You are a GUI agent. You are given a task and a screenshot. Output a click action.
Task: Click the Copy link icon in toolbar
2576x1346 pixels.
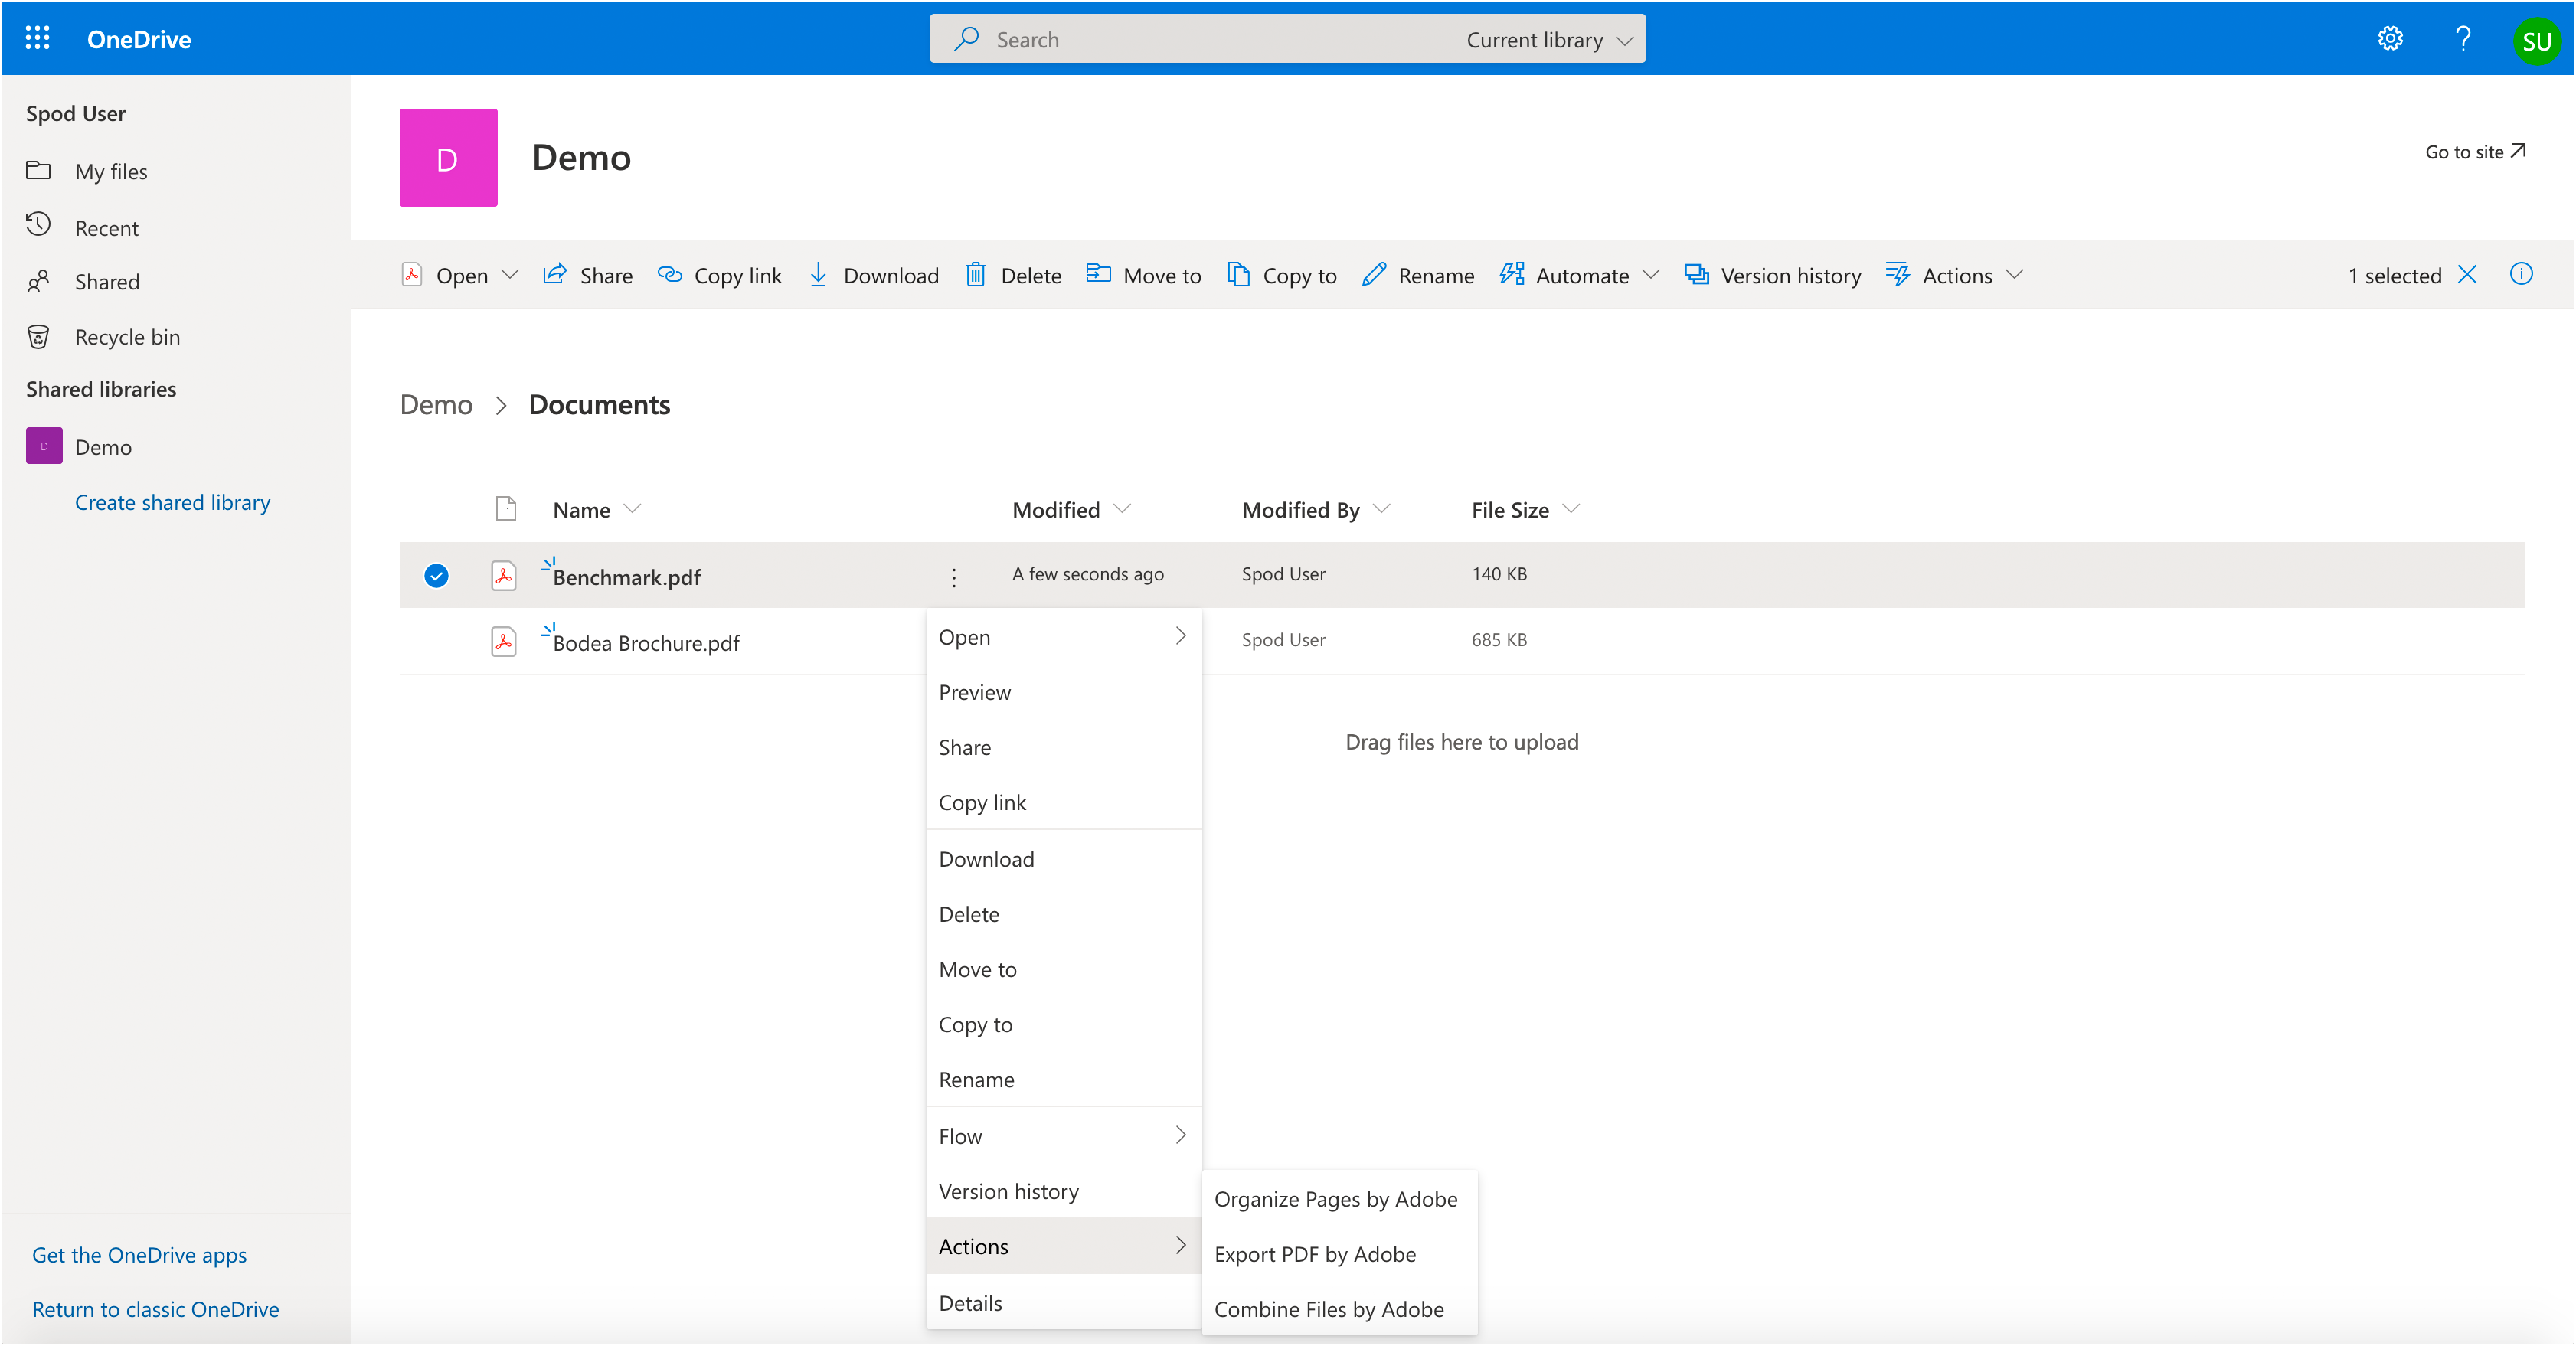pyautogui.click(x=669, y=275)
